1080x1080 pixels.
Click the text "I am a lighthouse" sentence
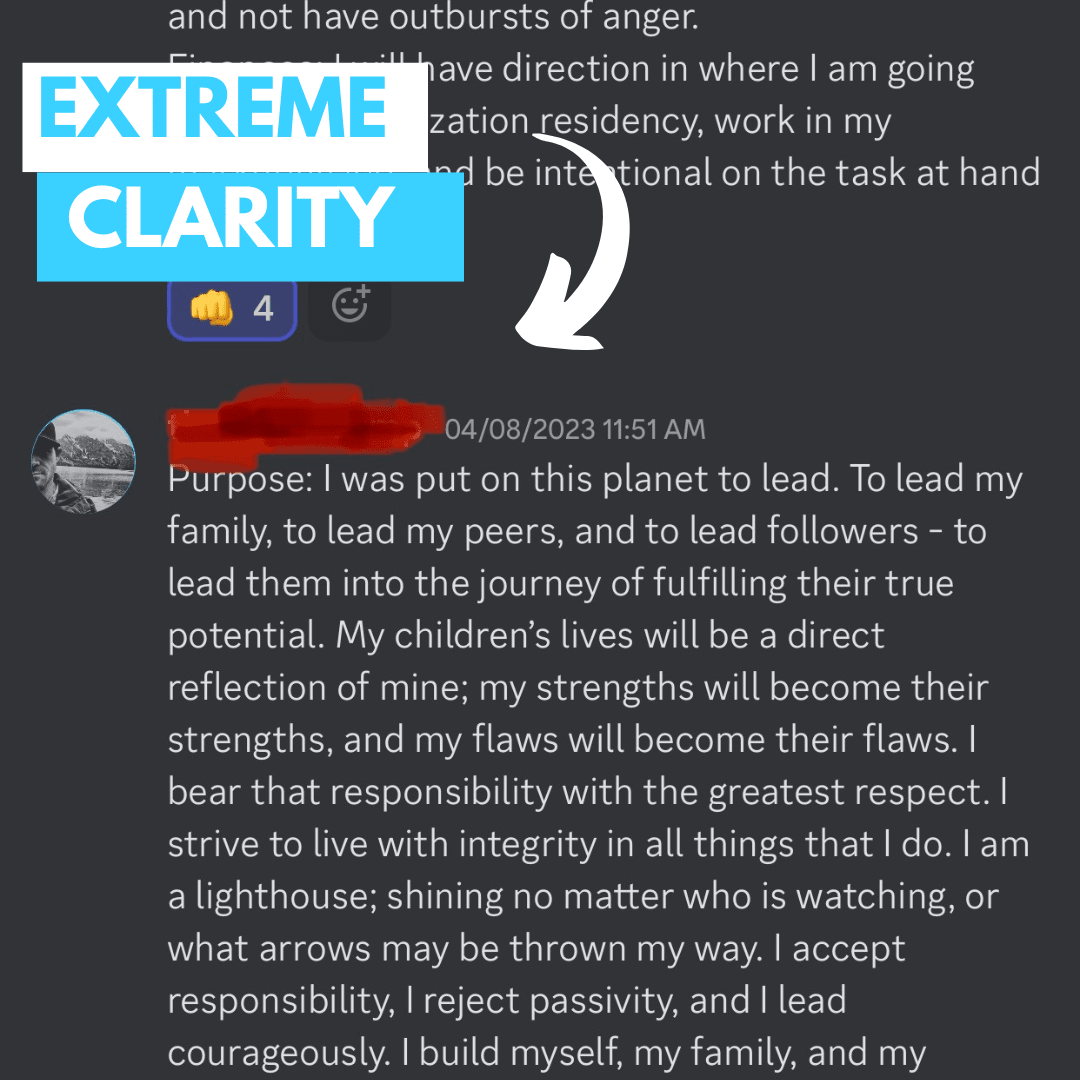pos(599,870)
